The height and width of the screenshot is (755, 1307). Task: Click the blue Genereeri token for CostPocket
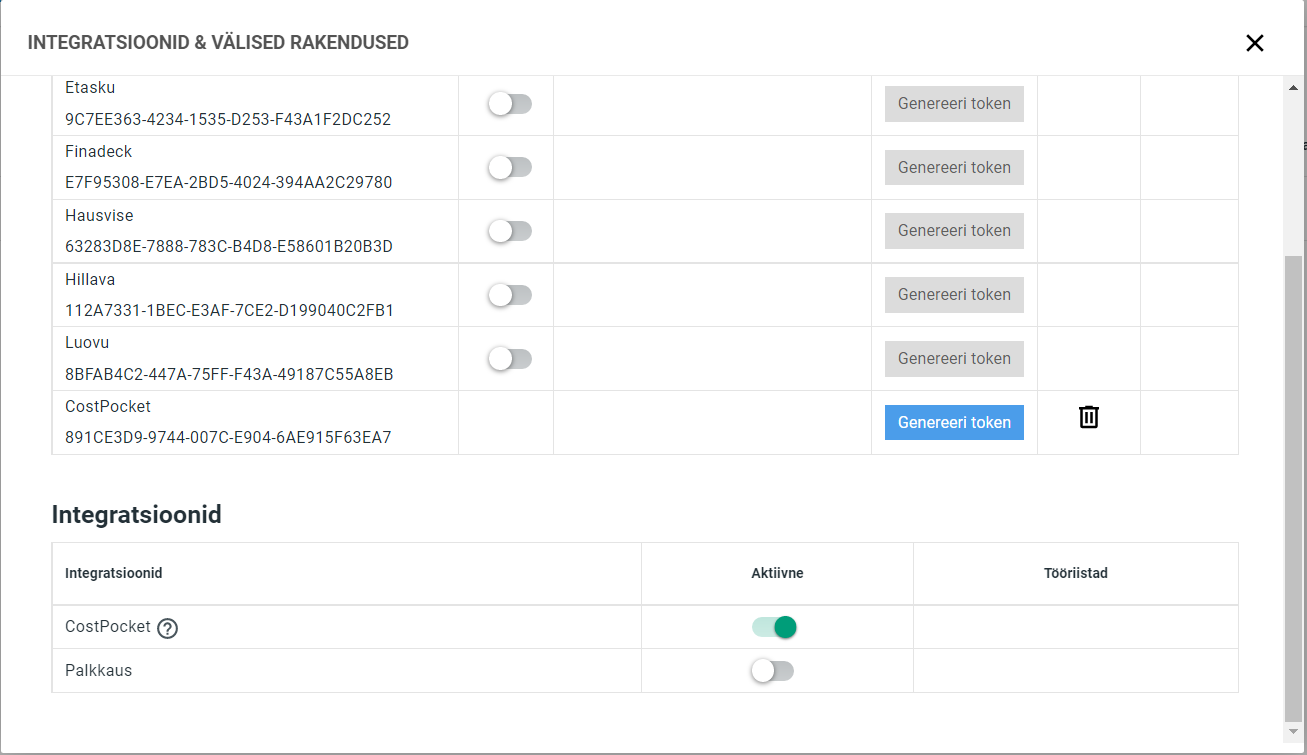(954, 422)
